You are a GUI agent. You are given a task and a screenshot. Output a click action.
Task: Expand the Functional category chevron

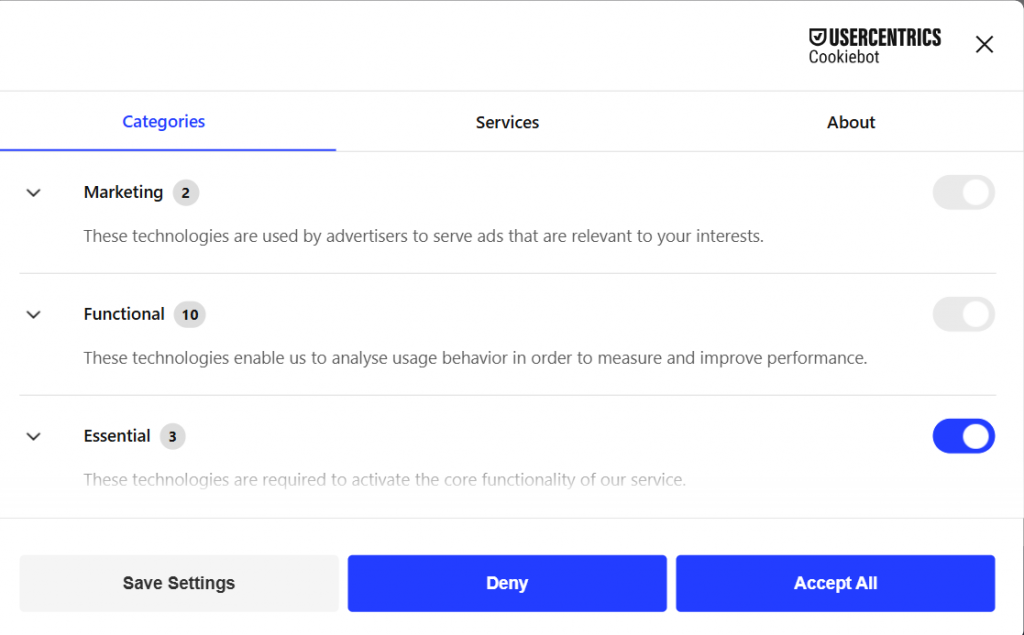tap(34, 315)
